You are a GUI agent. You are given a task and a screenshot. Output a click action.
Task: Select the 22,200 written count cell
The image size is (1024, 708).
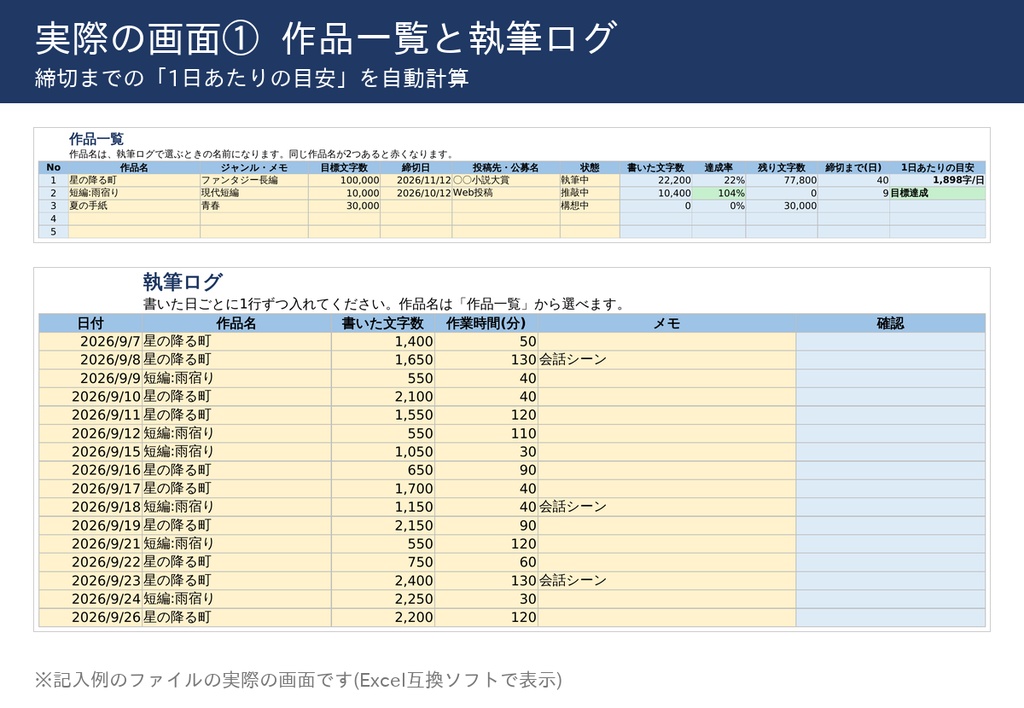point(656,180)
